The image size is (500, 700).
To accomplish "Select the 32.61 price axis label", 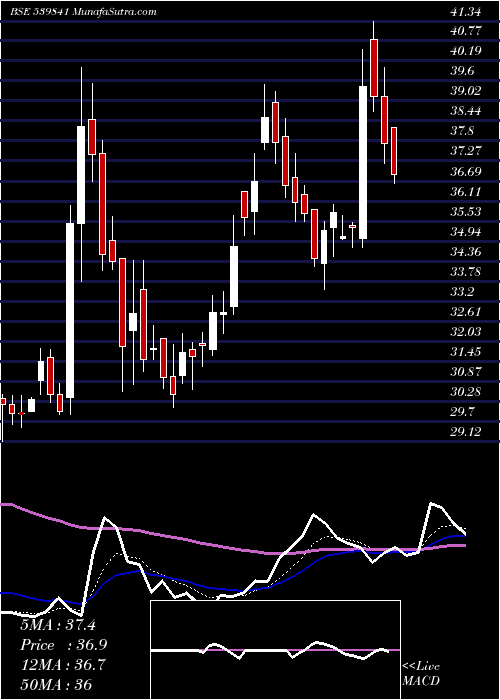I will 466,311.
